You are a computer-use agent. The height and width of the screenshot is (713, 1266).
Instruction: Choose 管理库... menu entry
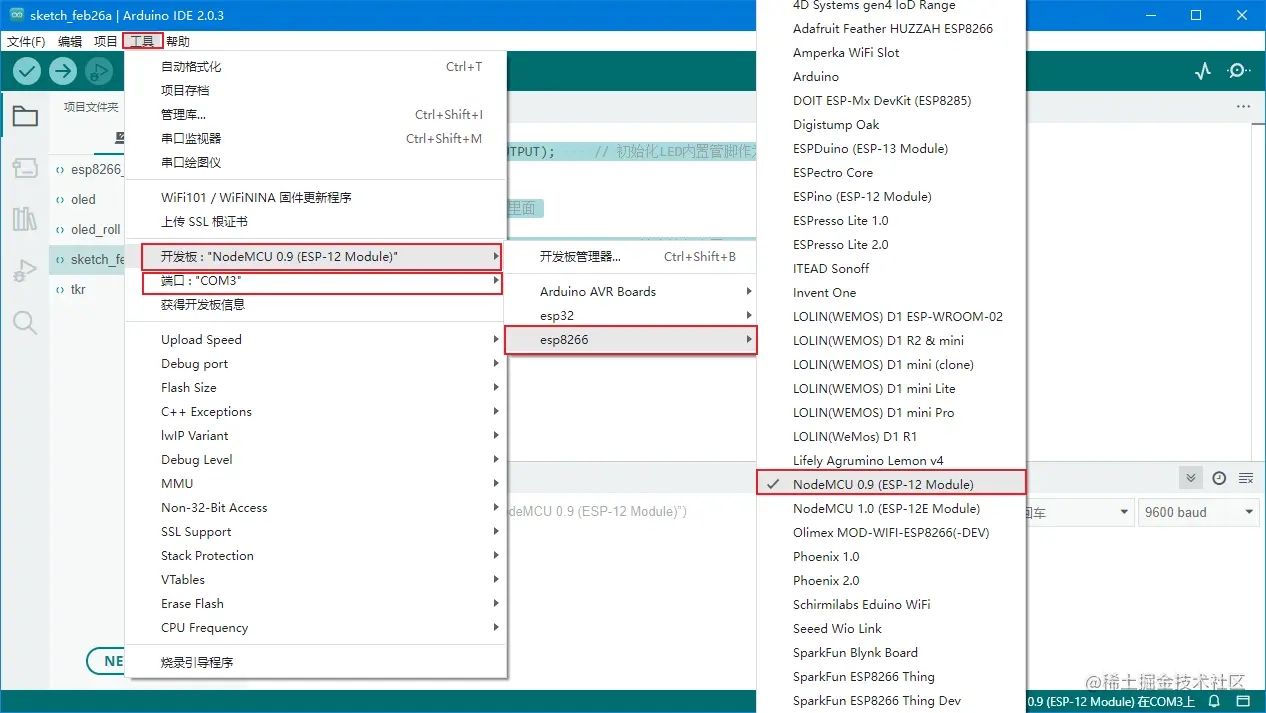[x=316, y=115]
